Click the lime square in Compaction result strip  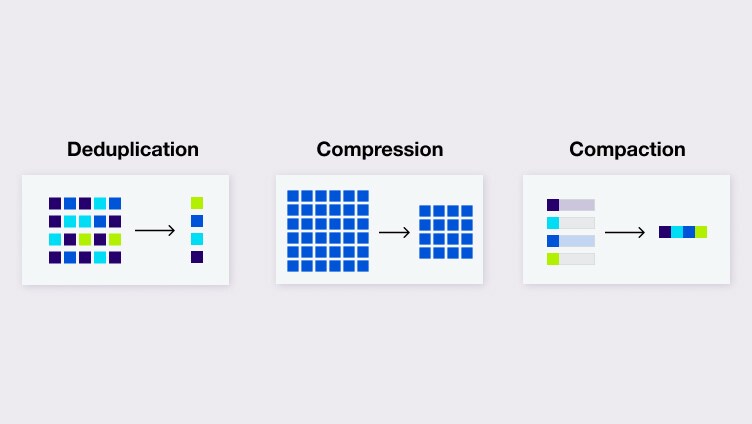[701, 232]
